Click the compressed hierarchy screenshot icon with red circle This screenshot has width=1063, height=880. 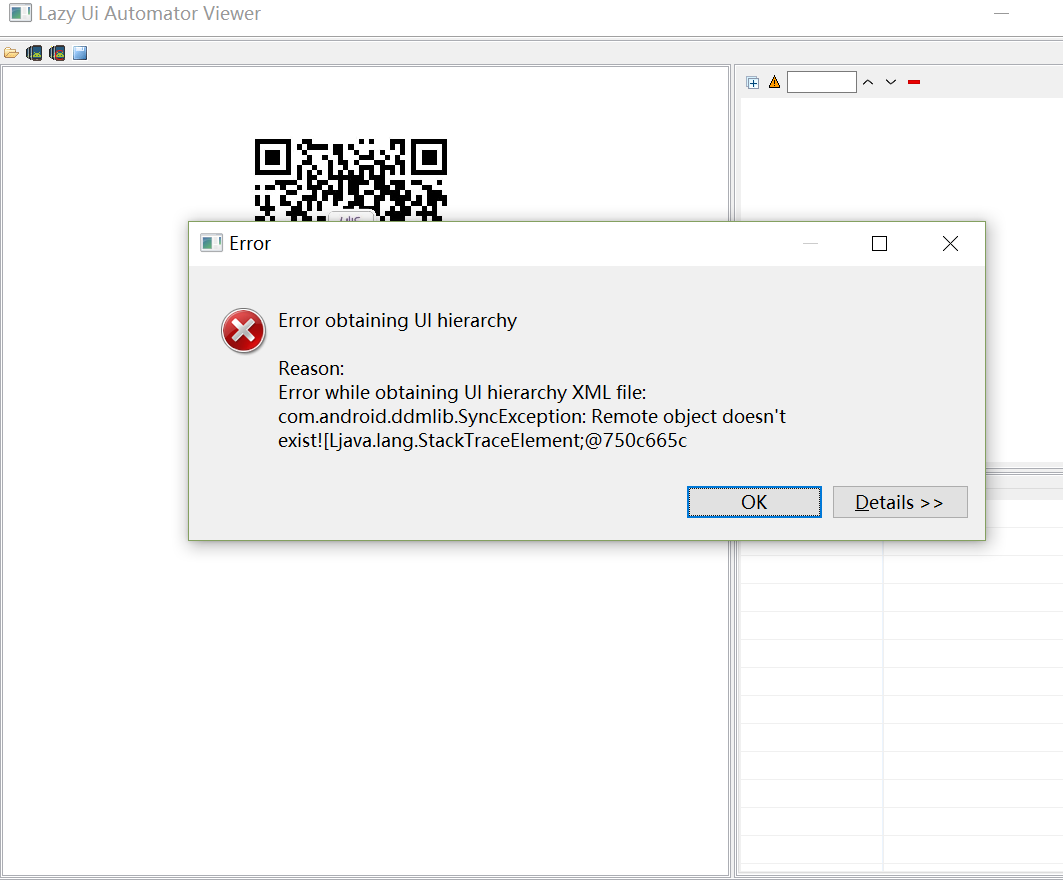(x=57, y=53)
